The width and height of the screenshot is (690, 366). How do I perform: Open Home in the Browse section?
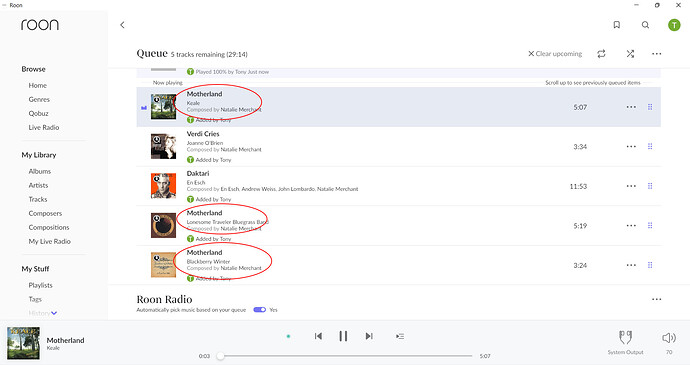point(37,85)
